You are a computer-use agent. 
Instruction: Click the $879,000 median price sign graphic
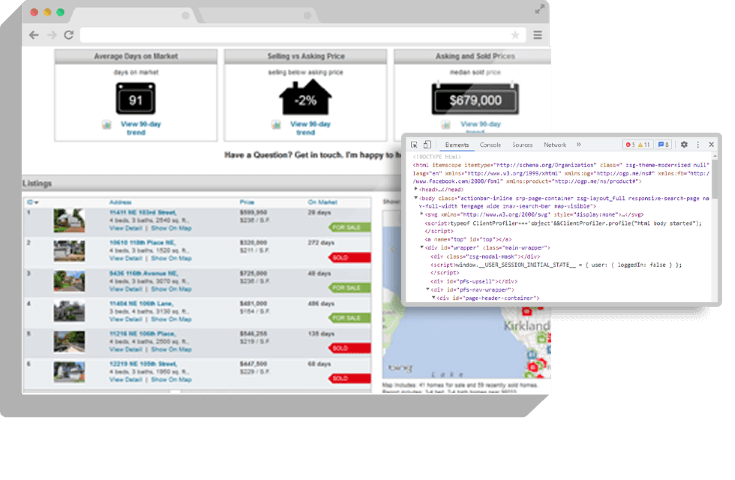click(x=475, y=98)
